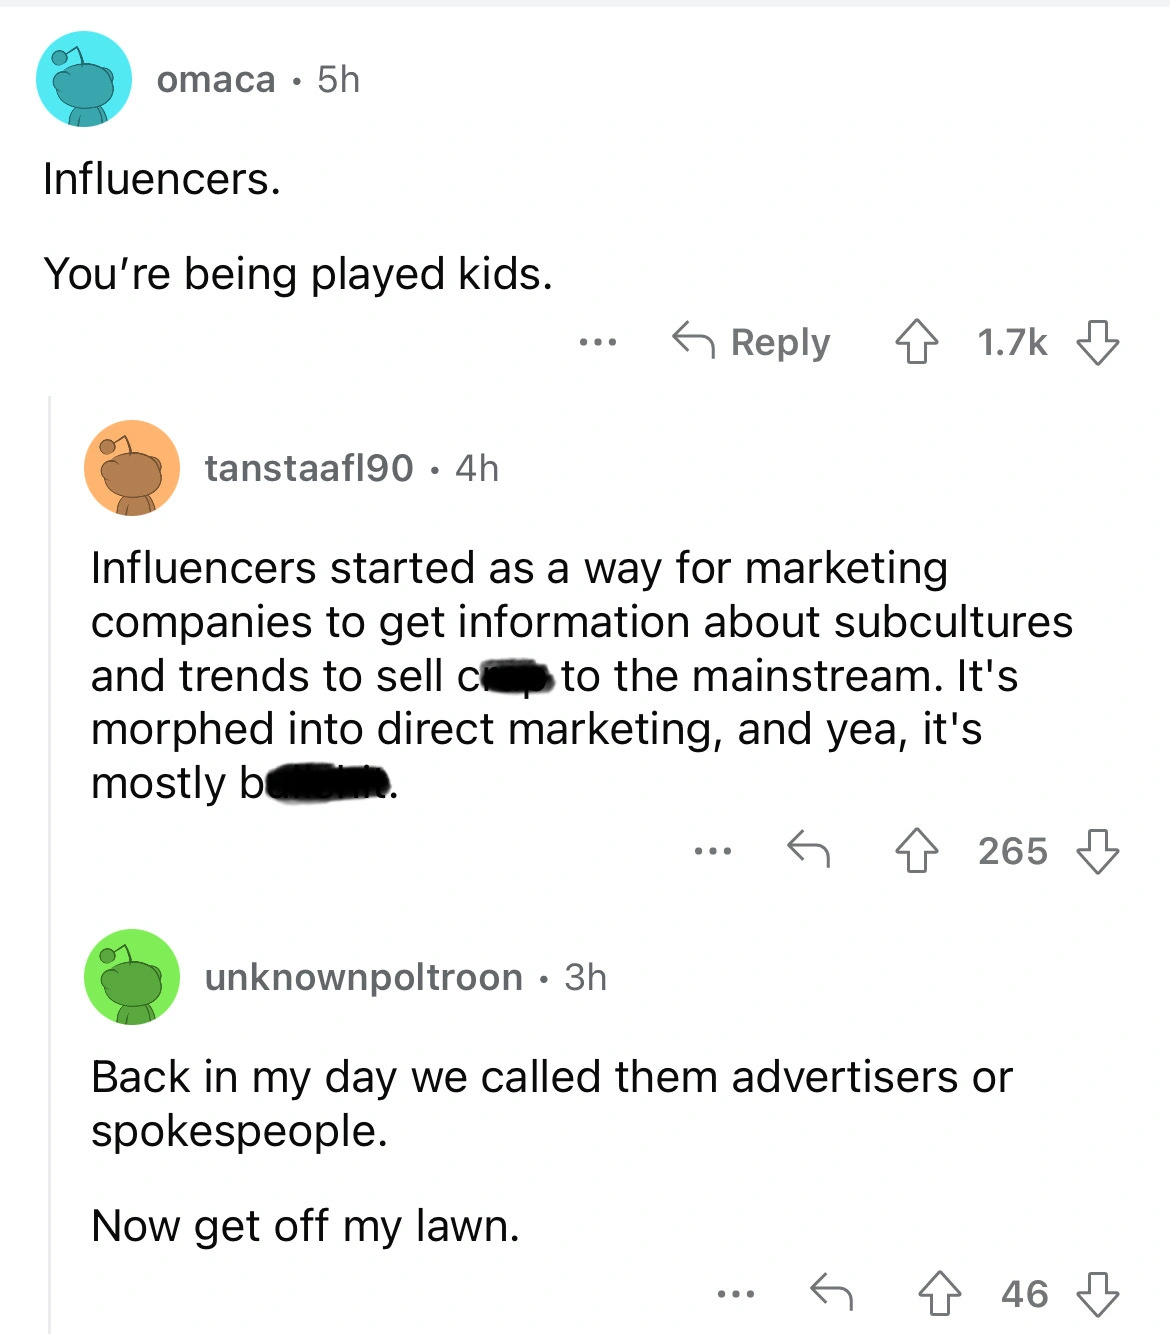The width and height of the screenshot is (1170, 1334).
Task: Downvote omaca's comment
Action: 1097,343
